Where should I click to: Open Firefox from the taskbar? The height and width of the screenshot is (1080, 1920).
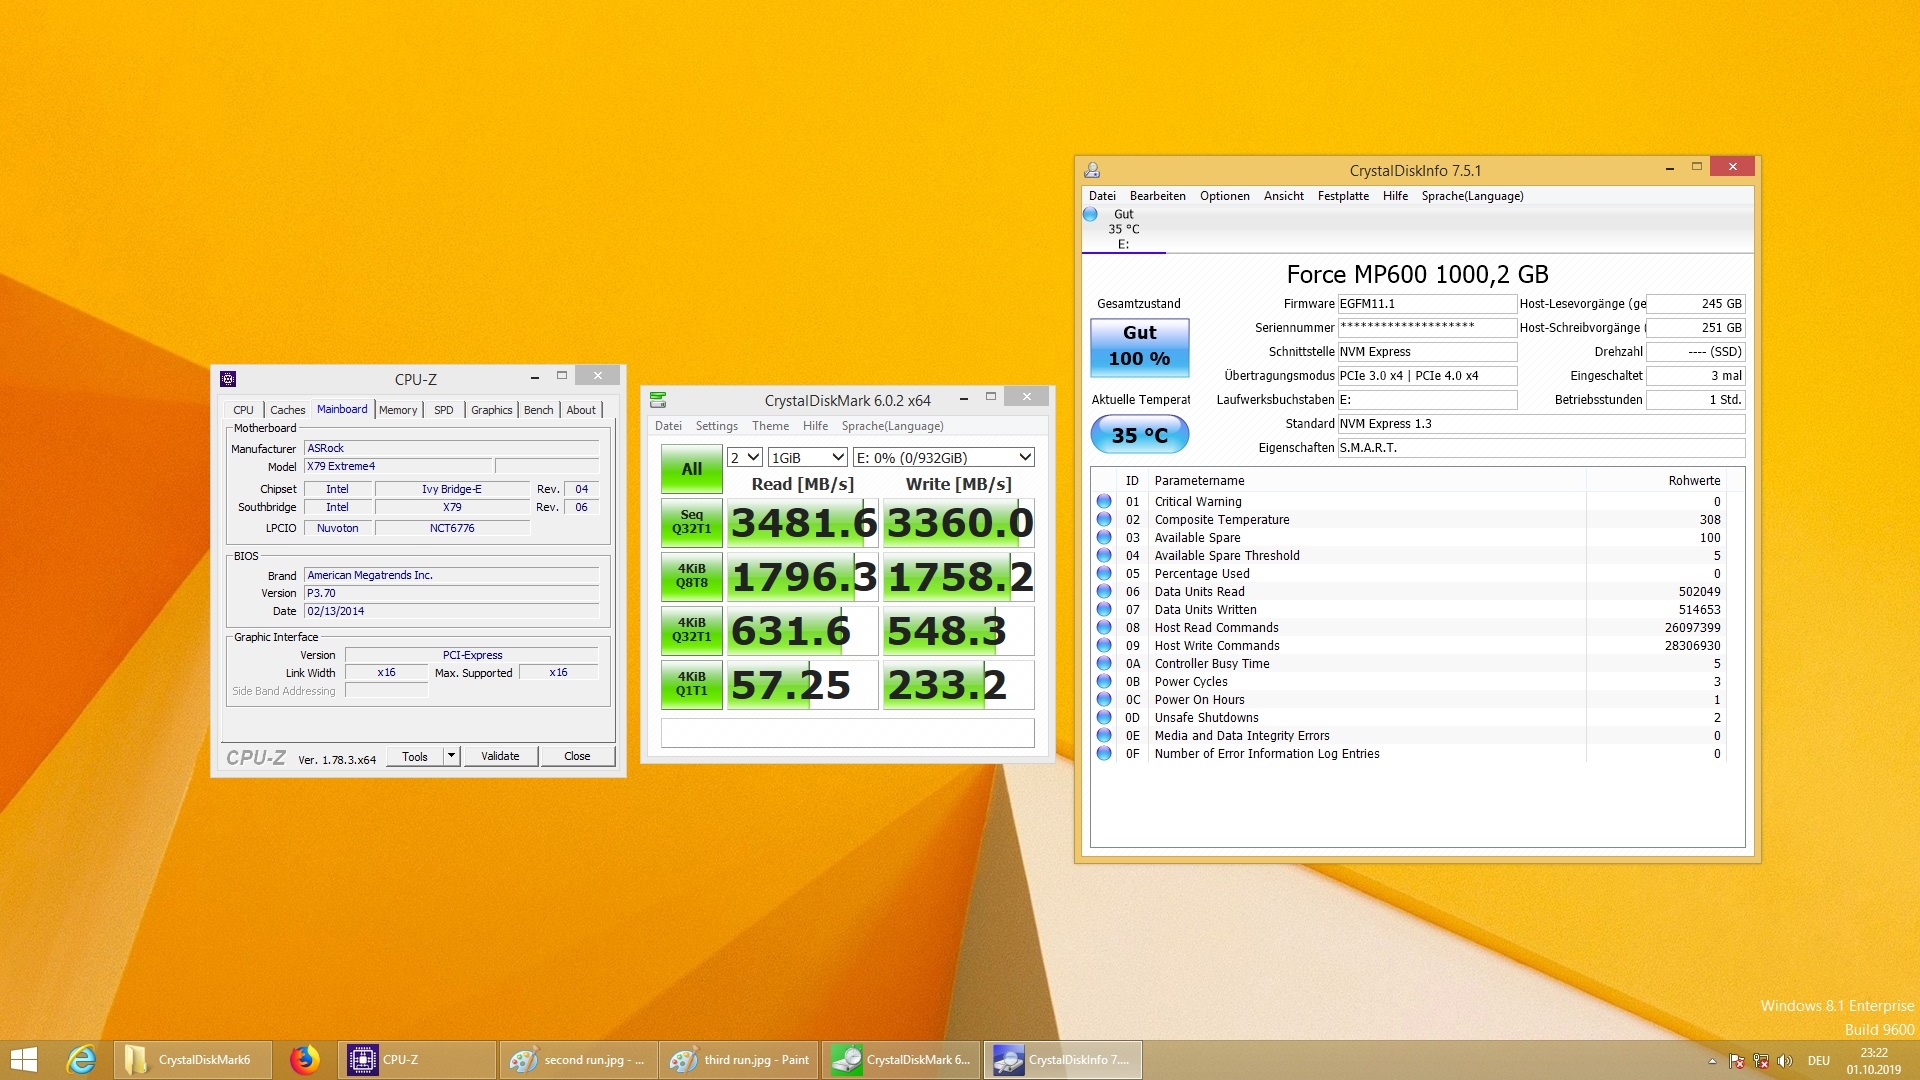tap(304, 1060)
